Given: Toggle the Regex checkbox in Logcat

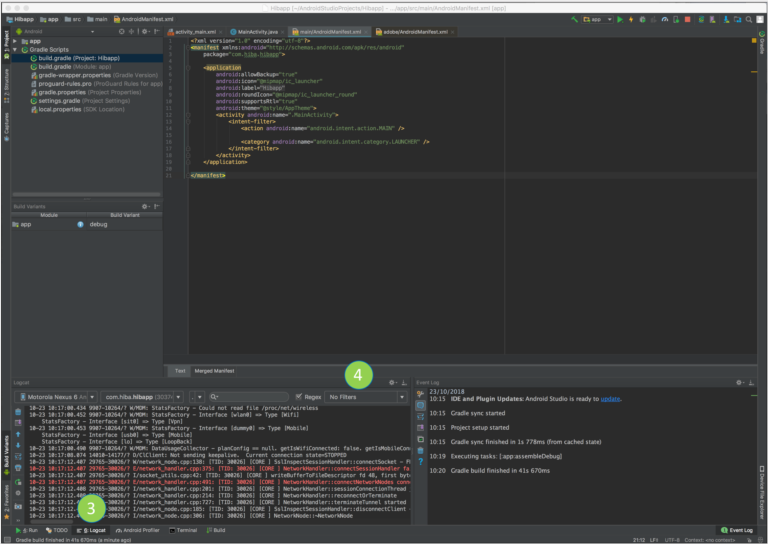Looking at the screenshot, I should pos(299,397).
